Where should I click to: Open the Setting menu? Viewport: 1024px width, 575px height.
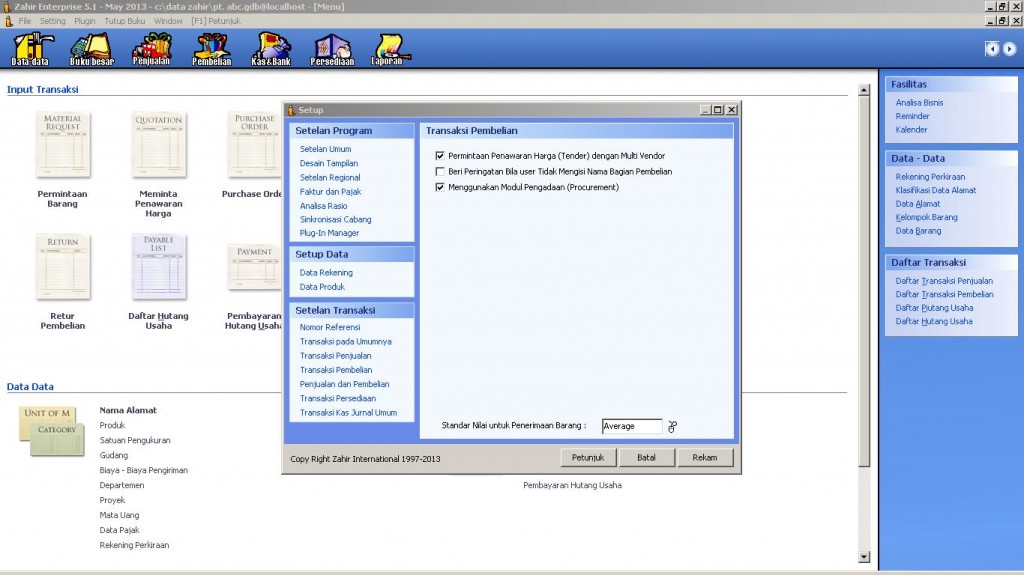(x=53, y=21)
